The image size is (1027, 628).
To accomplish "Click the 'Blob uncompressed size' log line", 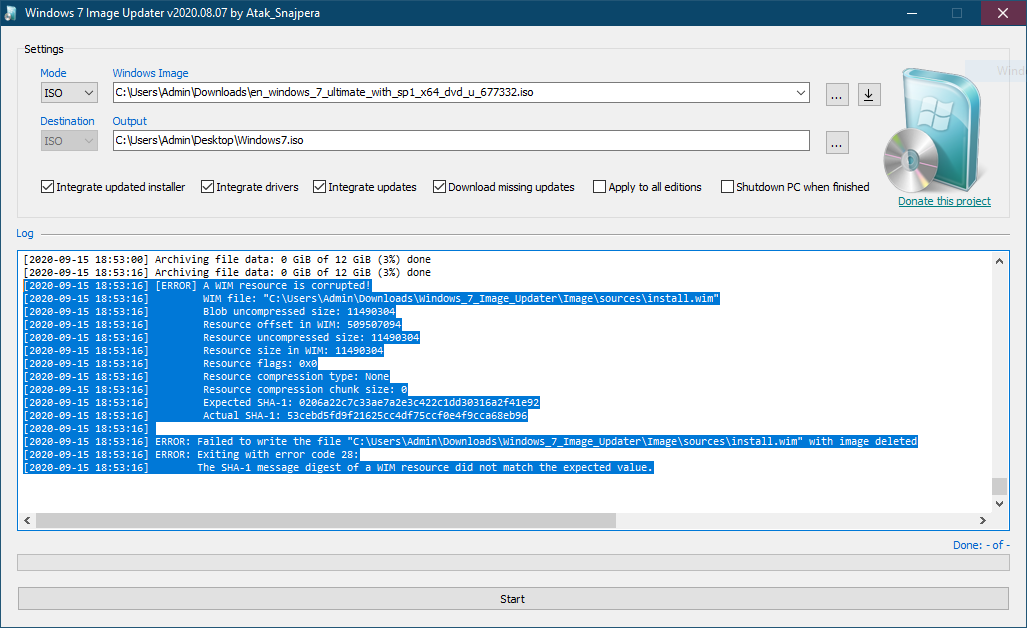I will click(x=209, y=312).
